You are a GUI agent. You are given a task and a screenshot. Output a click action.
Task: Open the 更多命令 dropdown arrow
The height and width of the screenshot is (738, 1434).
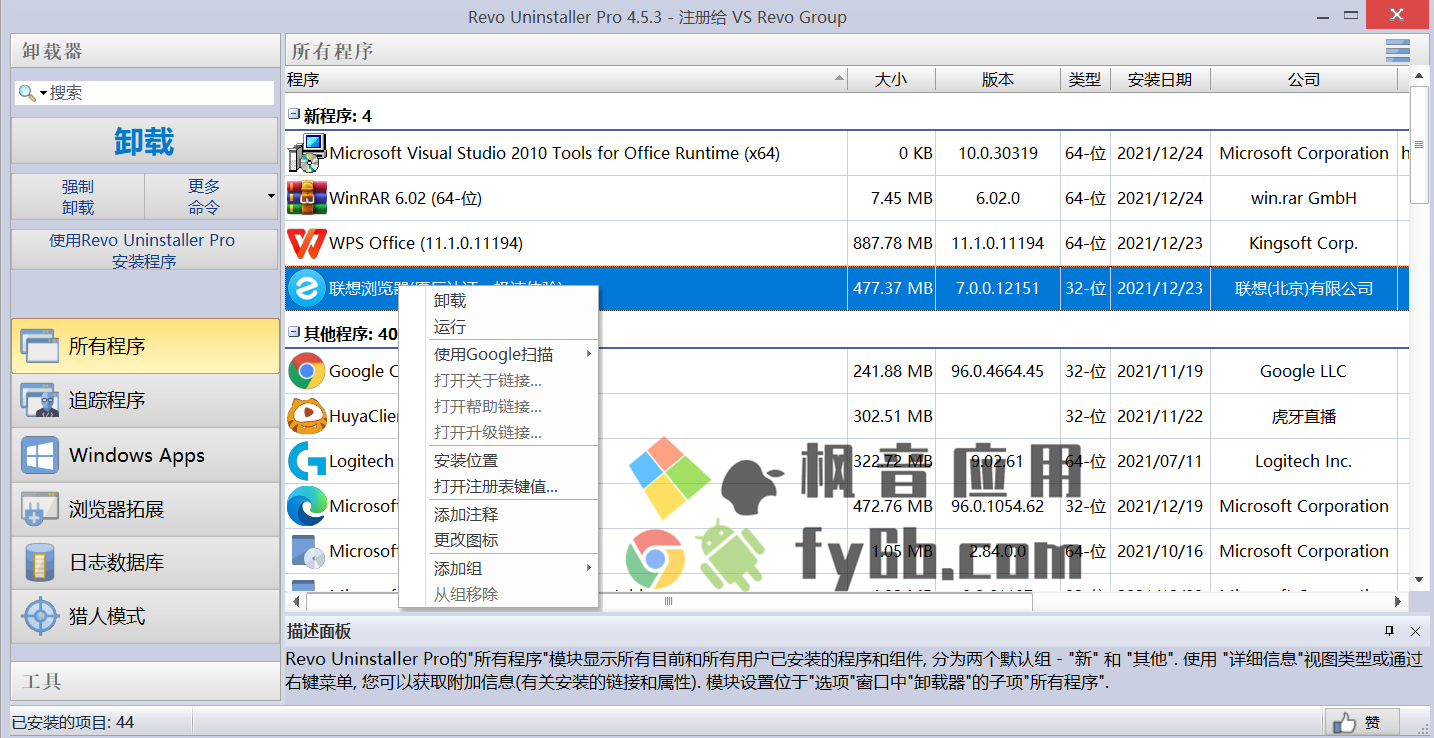tap(271, 196)
